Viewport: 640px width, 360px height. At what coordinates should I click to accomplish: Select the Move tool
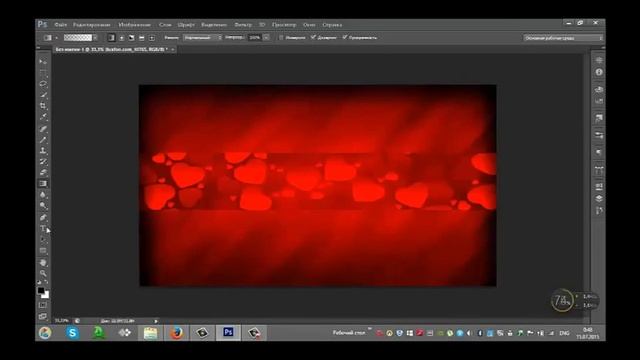pos(43,62)
